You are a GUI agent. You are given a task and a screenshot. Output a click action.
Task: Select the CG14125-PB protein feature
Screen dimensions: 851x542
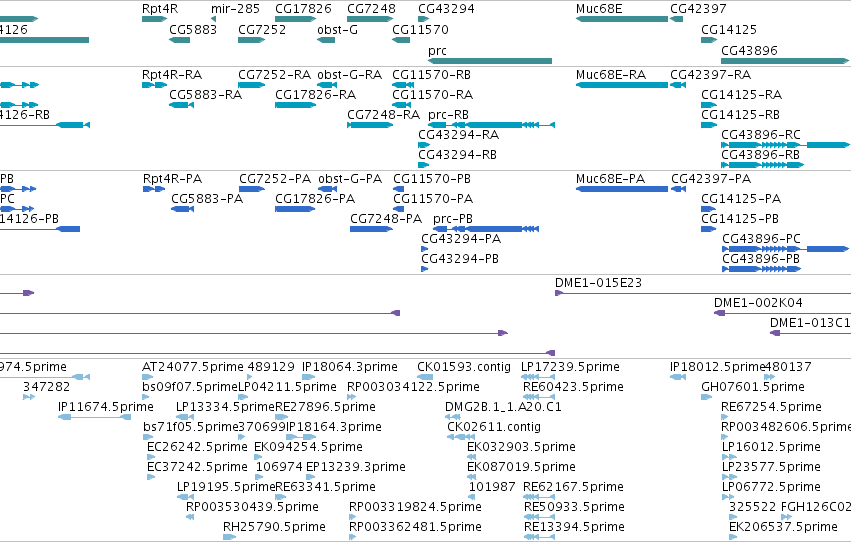(709, 229)
